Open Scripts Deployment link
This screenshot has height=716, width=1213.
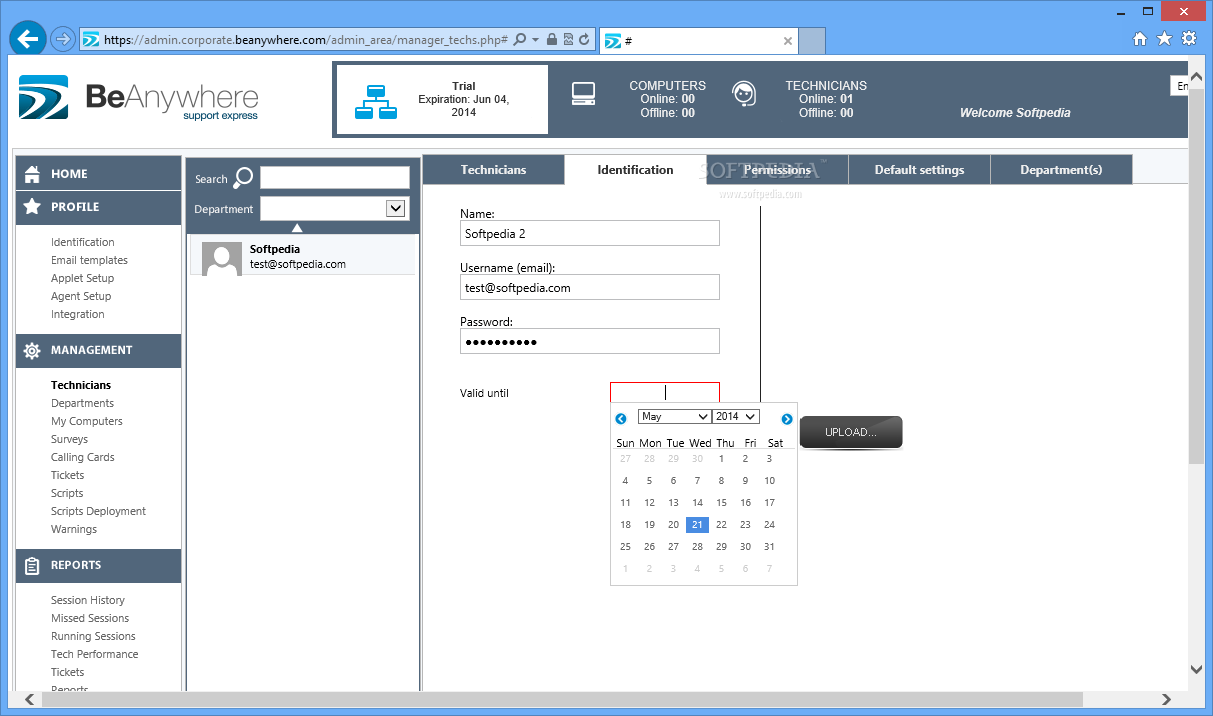pos(98,511)
